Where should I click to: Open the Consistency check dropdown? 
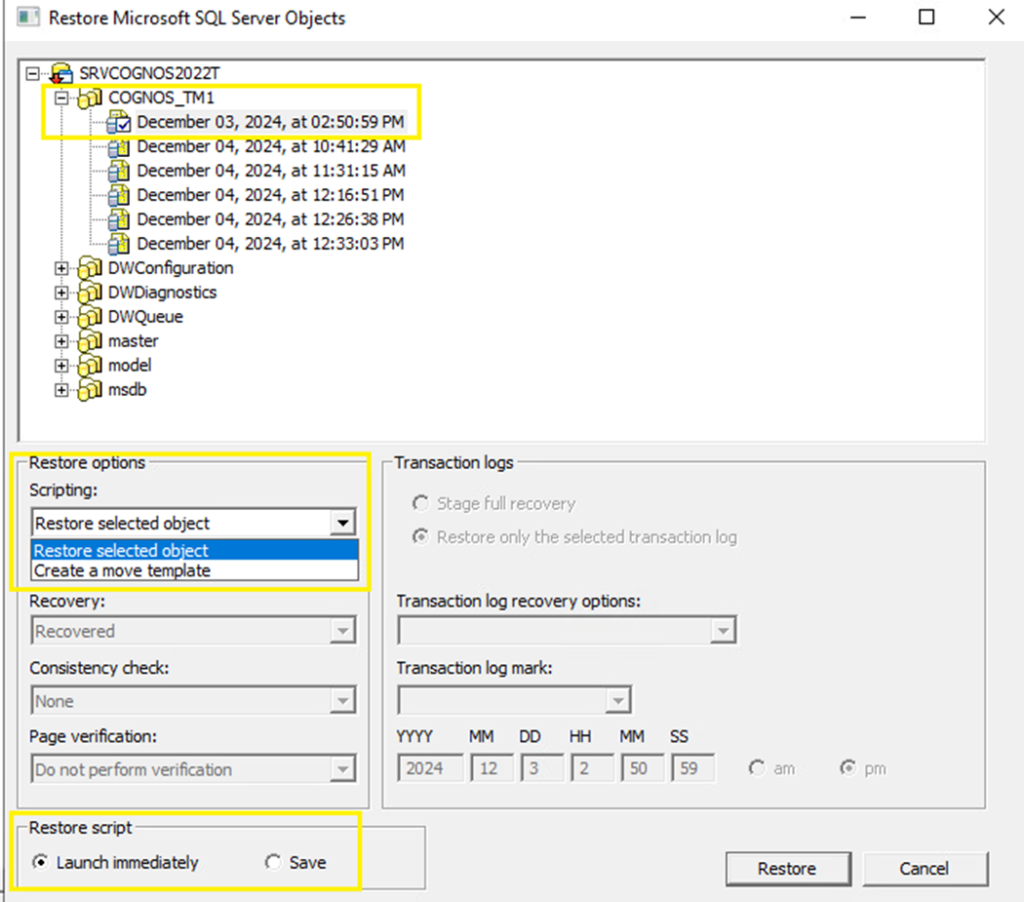tap(342, 701)
